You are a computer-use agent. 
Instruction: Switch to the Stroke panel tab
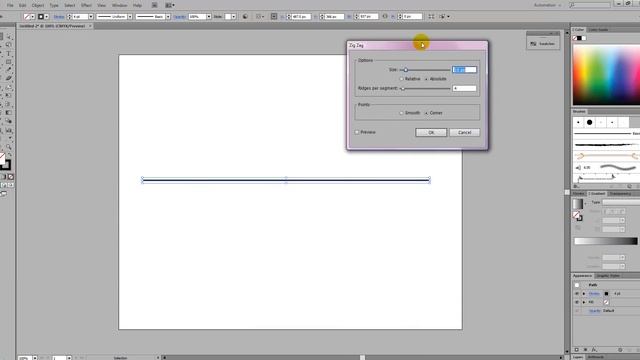pyautogui.click(x=578, y=193)
